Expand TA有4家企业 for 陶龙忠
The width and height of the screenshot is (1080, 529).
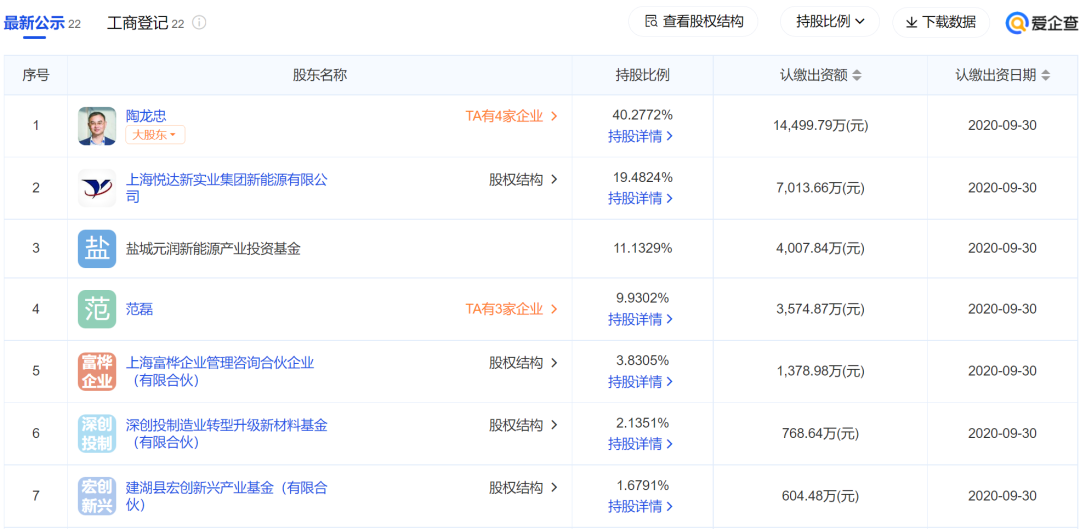(x=512, y=116)
